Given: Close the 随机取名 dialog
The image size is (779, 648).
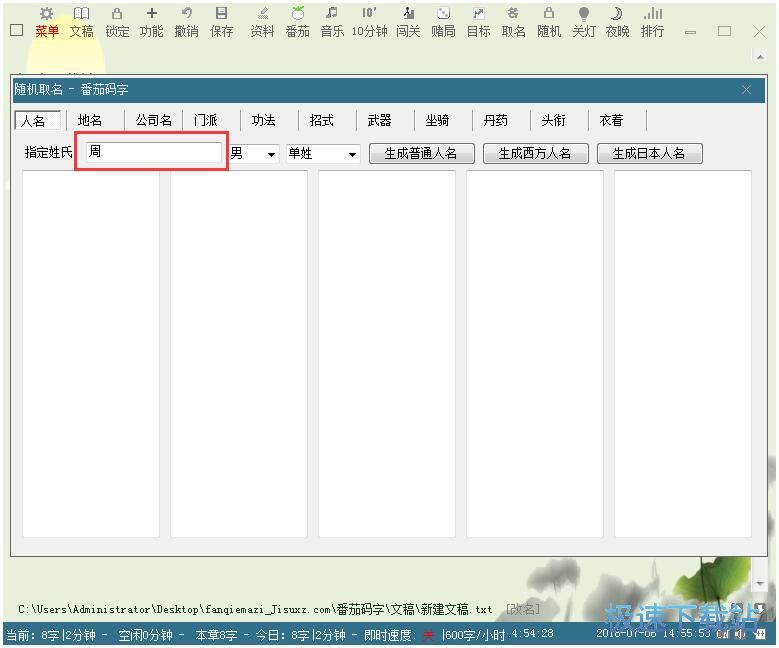Looking at the screenshot, I should pyautogui.click(x=746, y=90).
